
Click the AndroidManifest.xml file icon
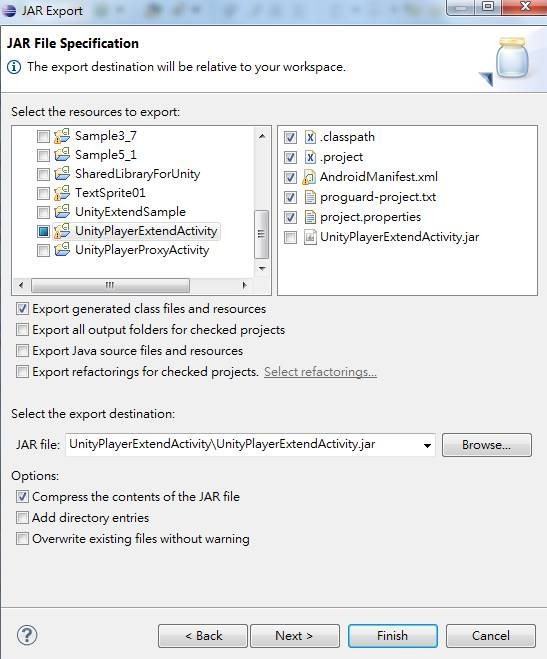(309, 177)
